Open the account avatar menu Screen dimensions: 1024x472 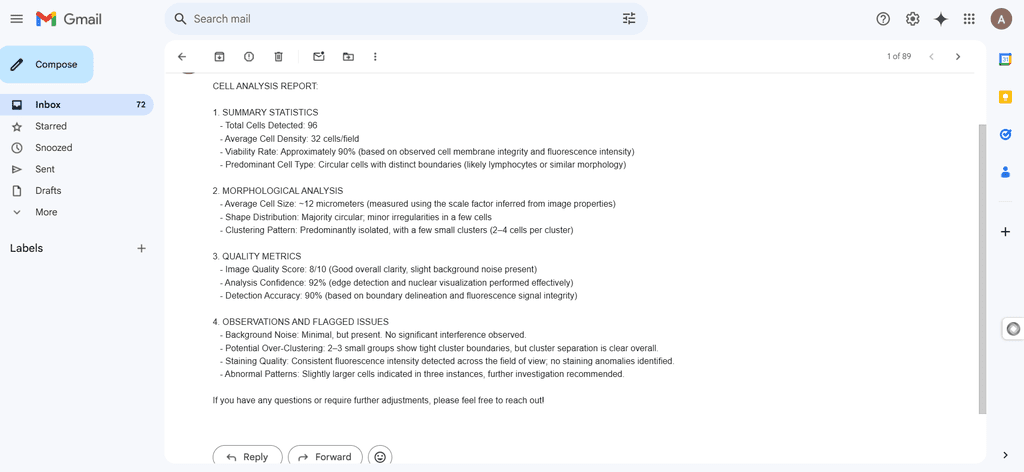[x=1000, y=19]
